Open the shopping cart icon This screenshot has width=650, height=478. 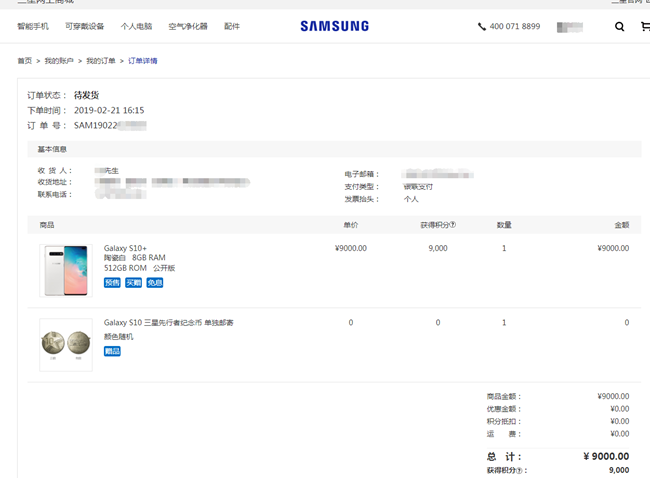645,27
